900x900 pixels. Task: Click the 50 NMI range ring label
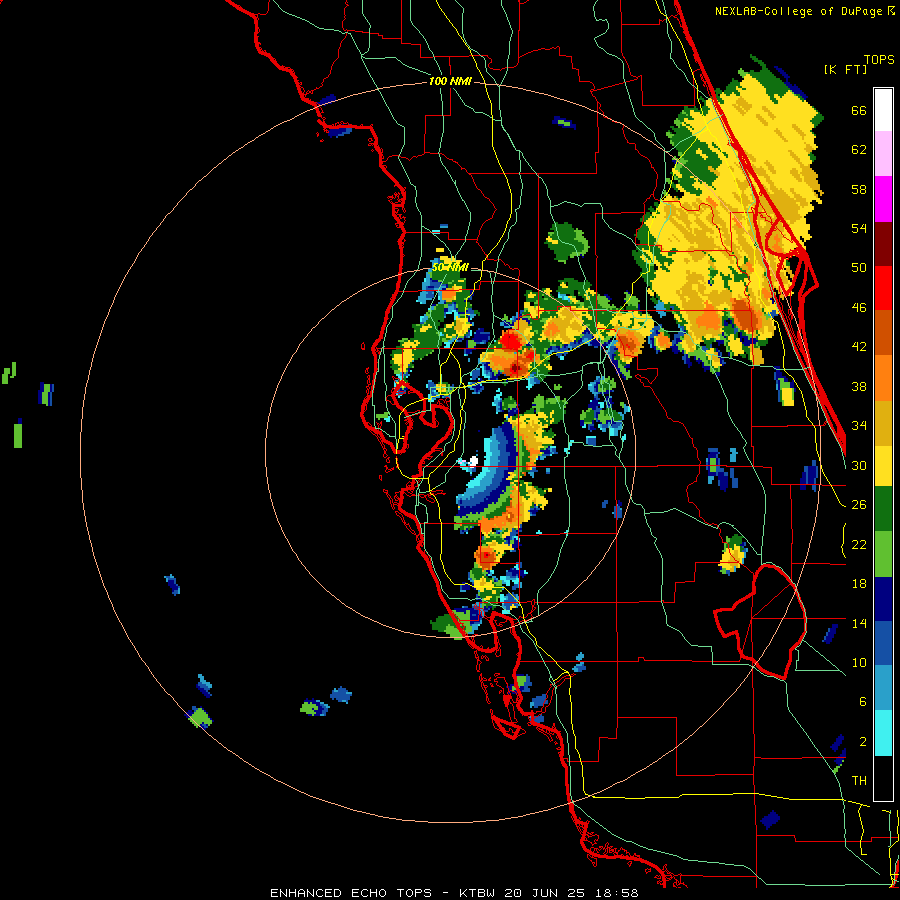(x=449, y=267)
